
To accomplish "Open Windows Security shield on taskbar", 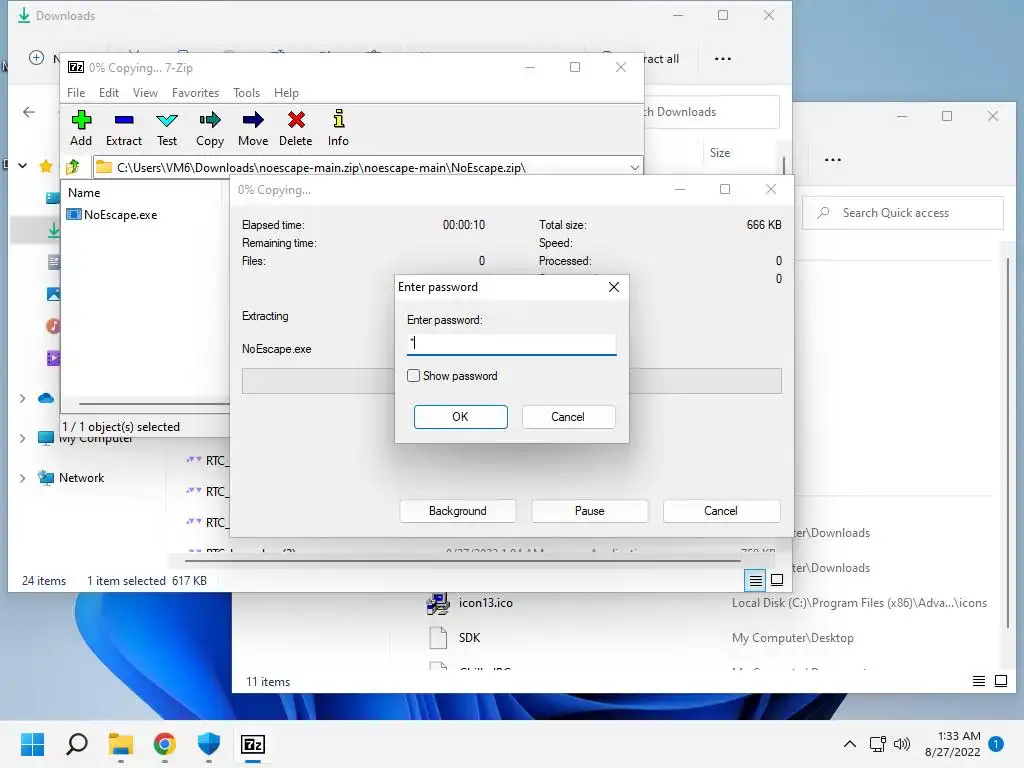I will point(208,744).
